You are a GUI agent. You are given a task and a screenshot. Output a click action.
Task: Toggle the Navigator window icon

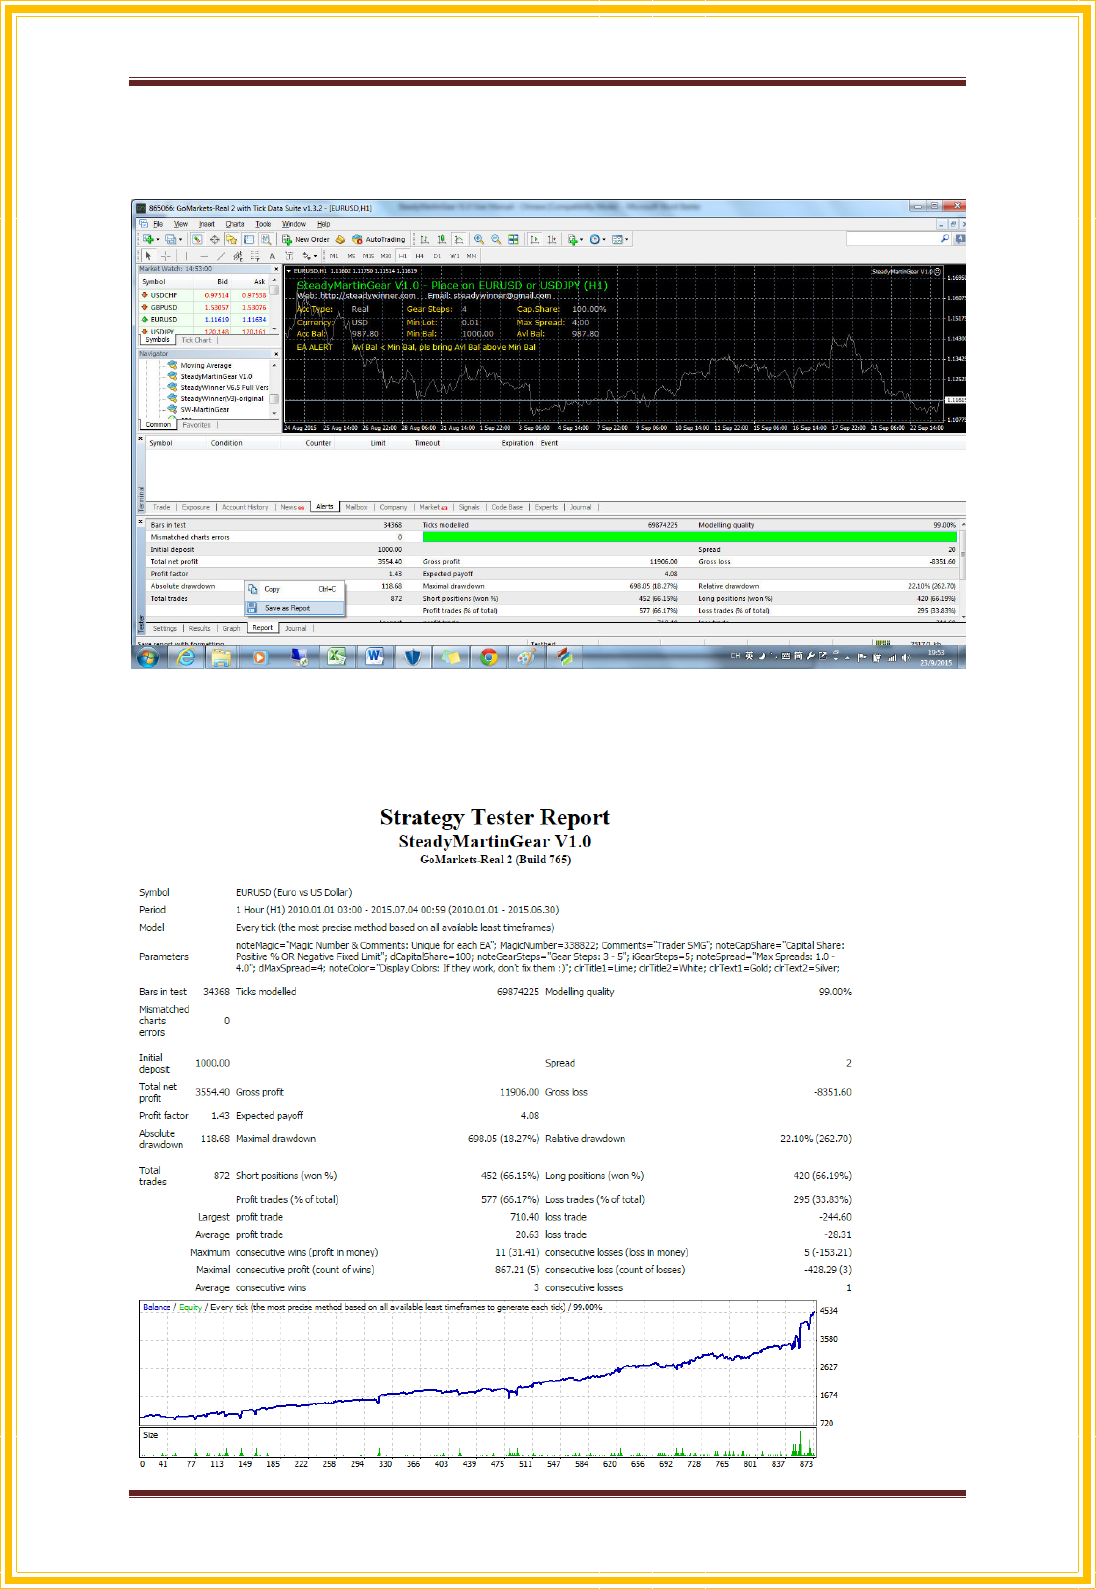pos(231,239)
